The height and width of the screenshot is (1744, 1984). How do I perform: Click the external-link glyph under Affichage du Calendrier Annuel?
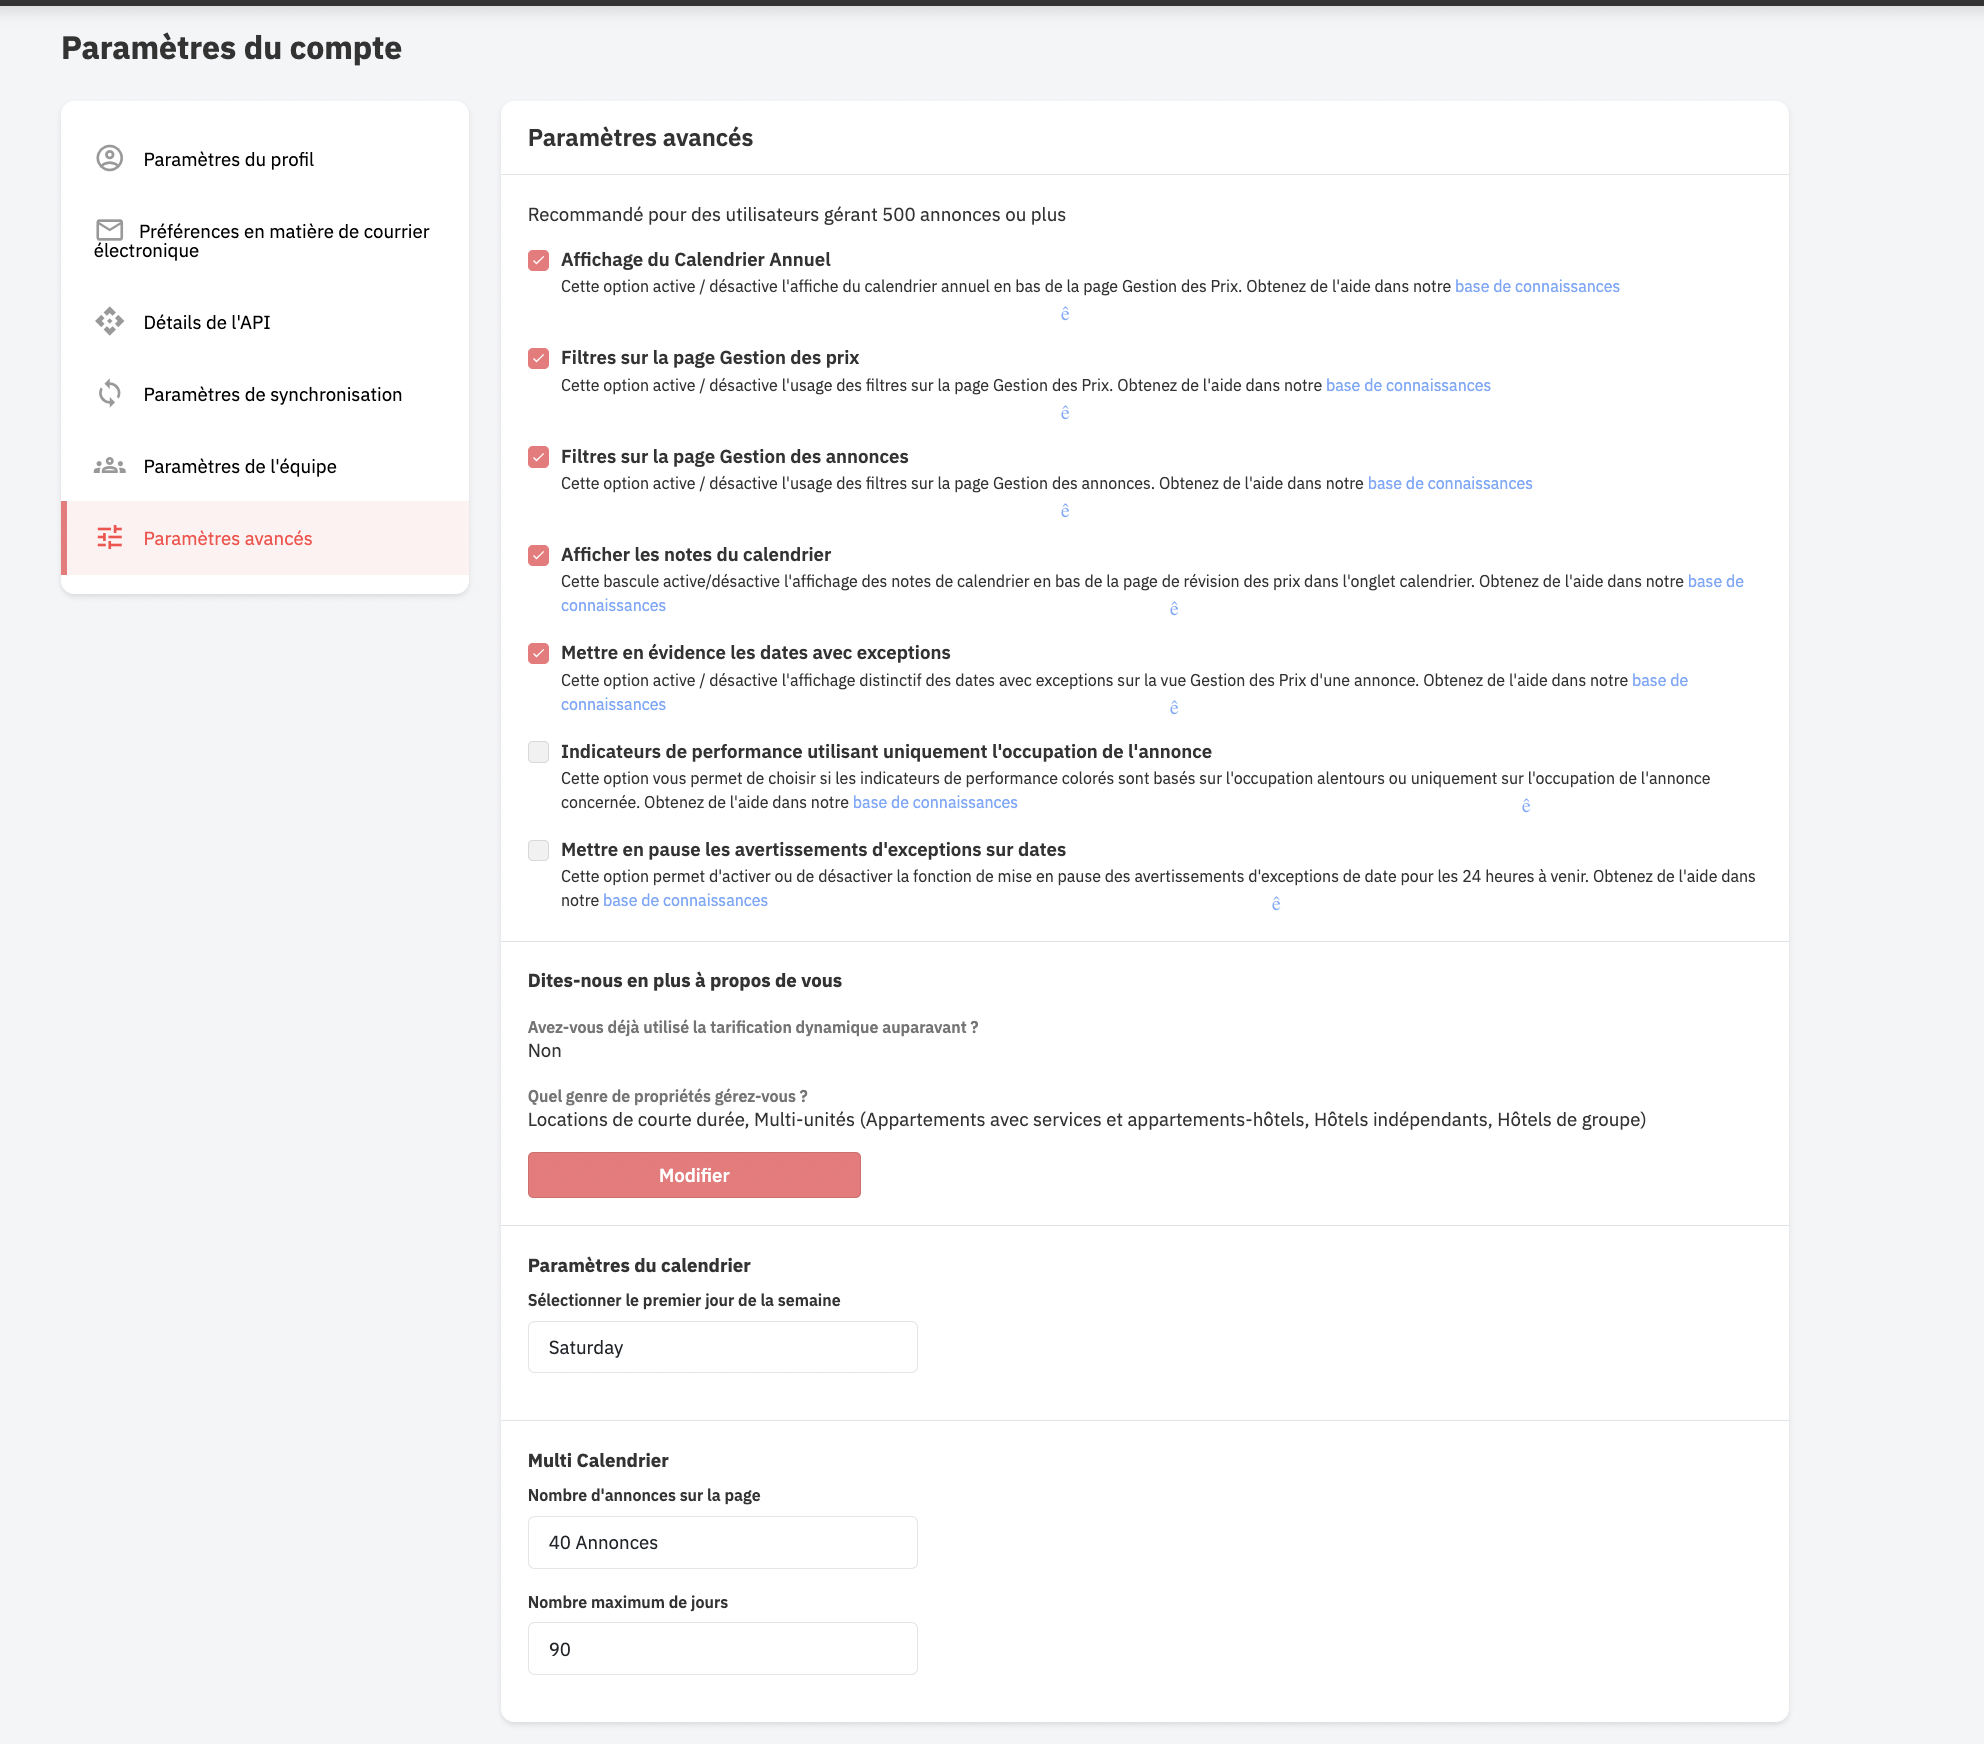coord(1065,314)
